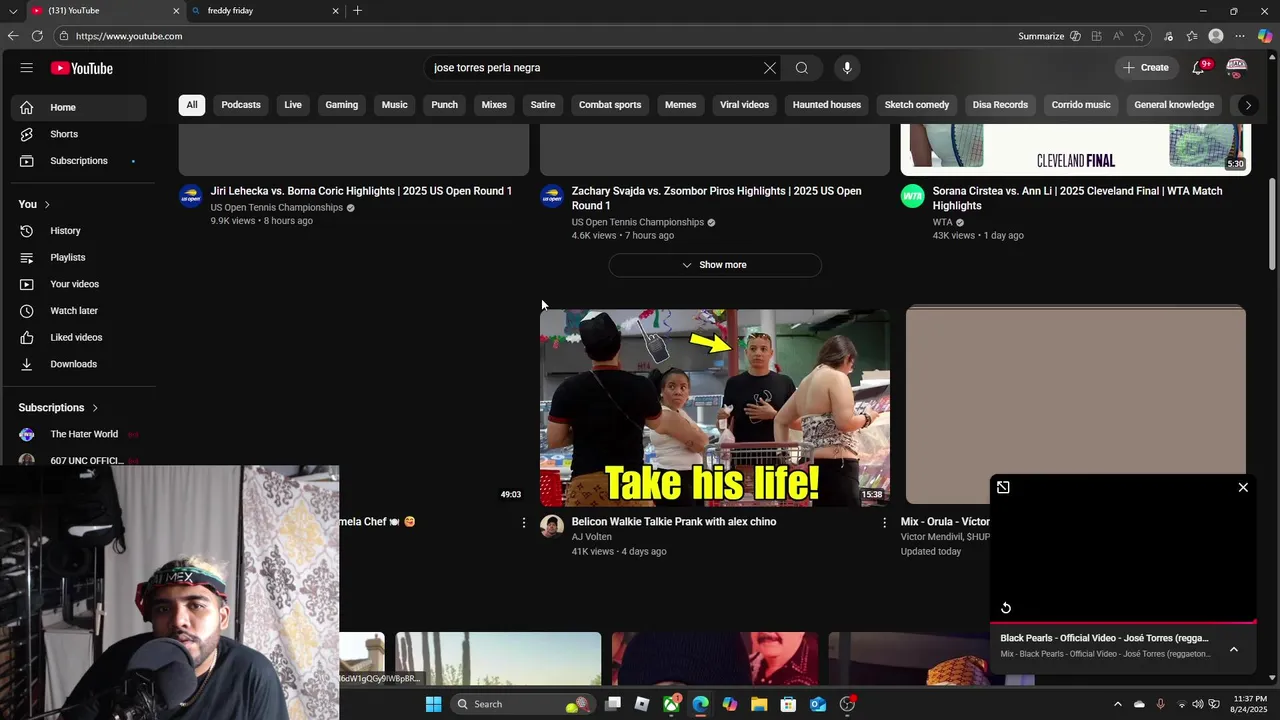Show hidden system tray icons

1118,704
